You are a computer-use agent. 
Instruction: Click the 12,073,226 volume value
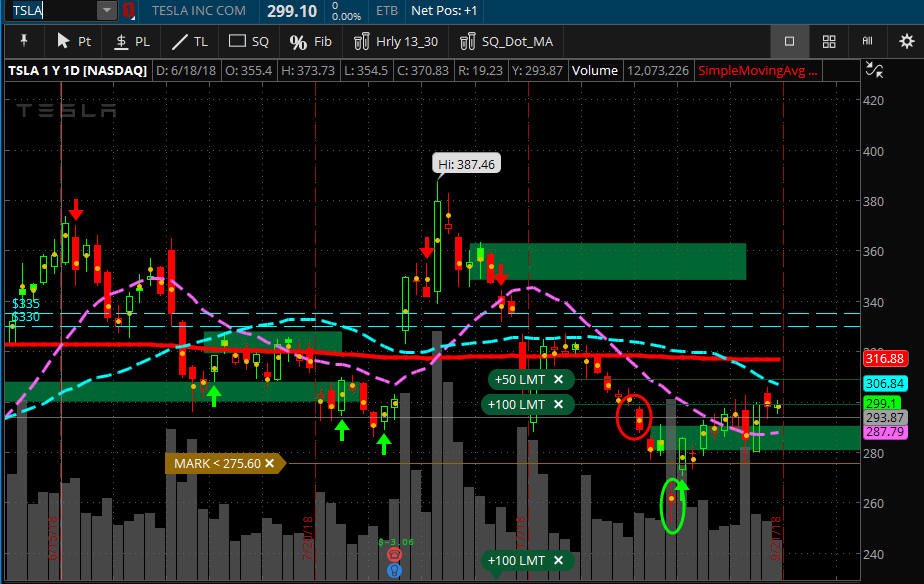coord(658,71)
